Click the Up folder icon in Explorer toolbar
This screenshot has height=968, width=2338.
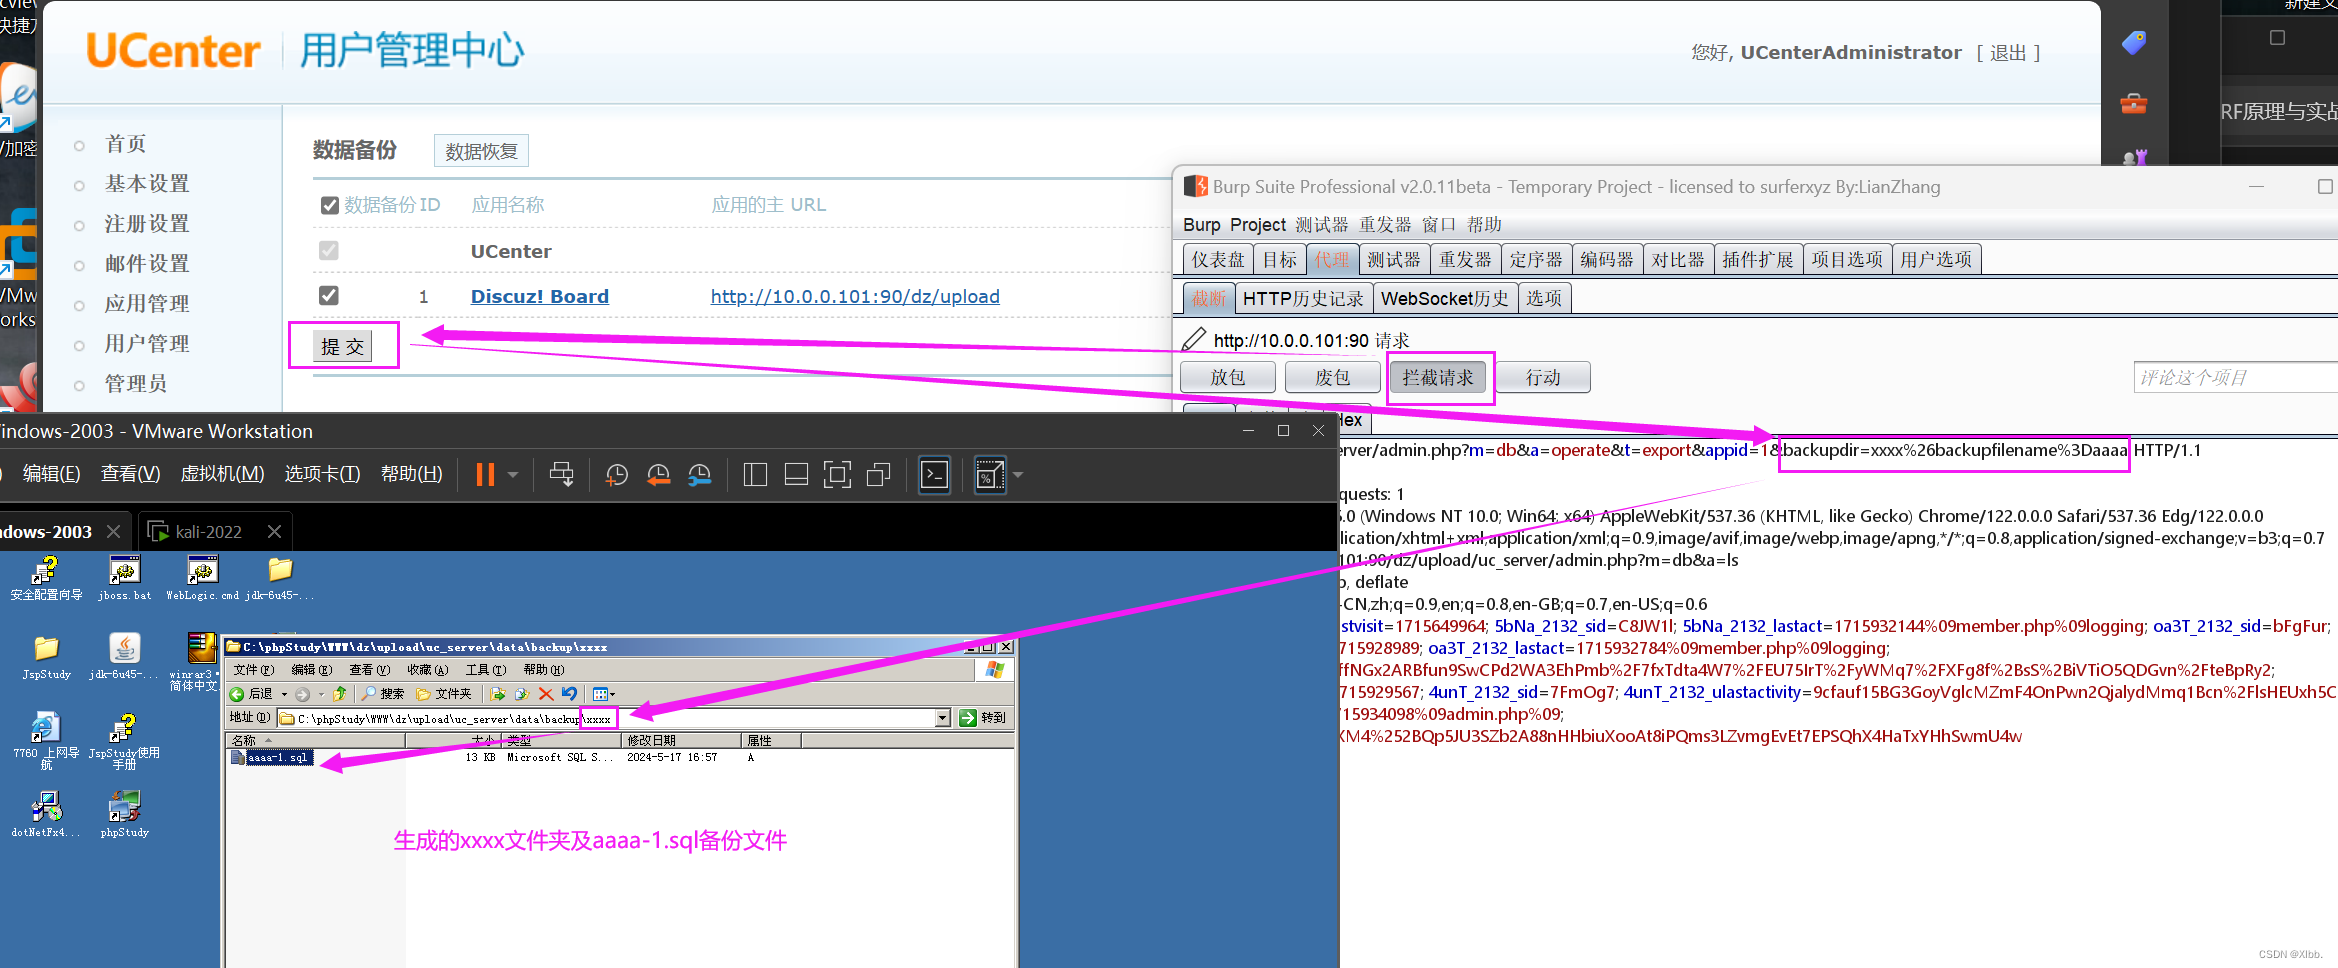(x=340, y=694)
